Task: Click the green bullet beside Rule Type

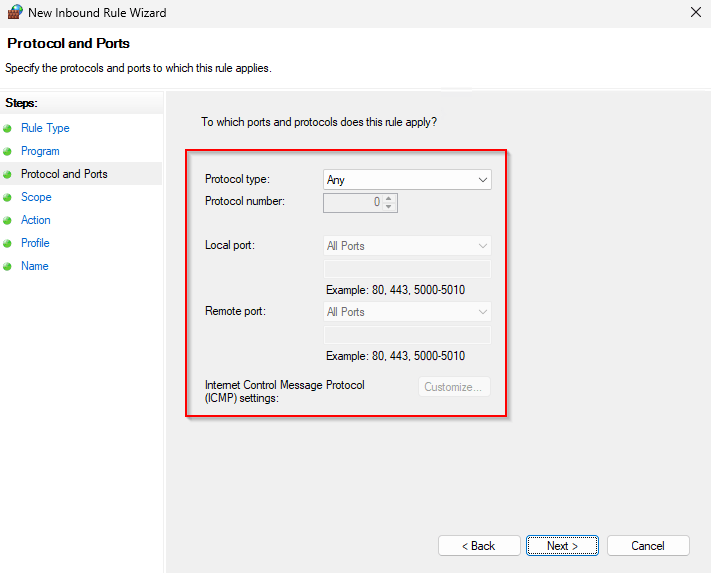Action: 8,129
